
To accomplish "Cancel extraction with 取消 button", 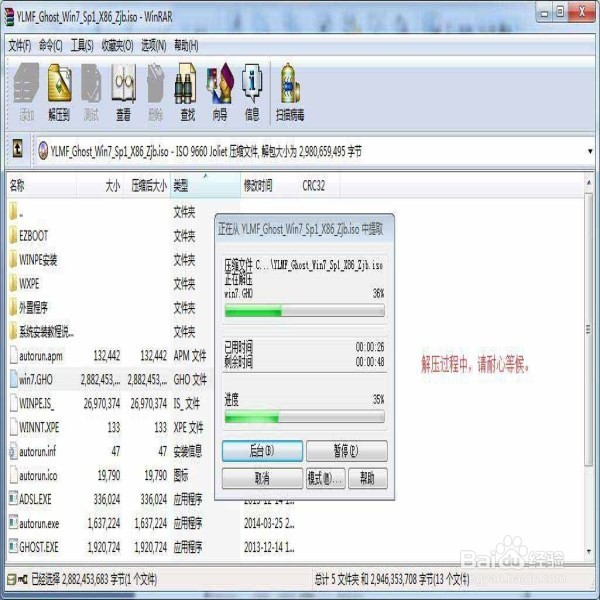I will [262, 478].
